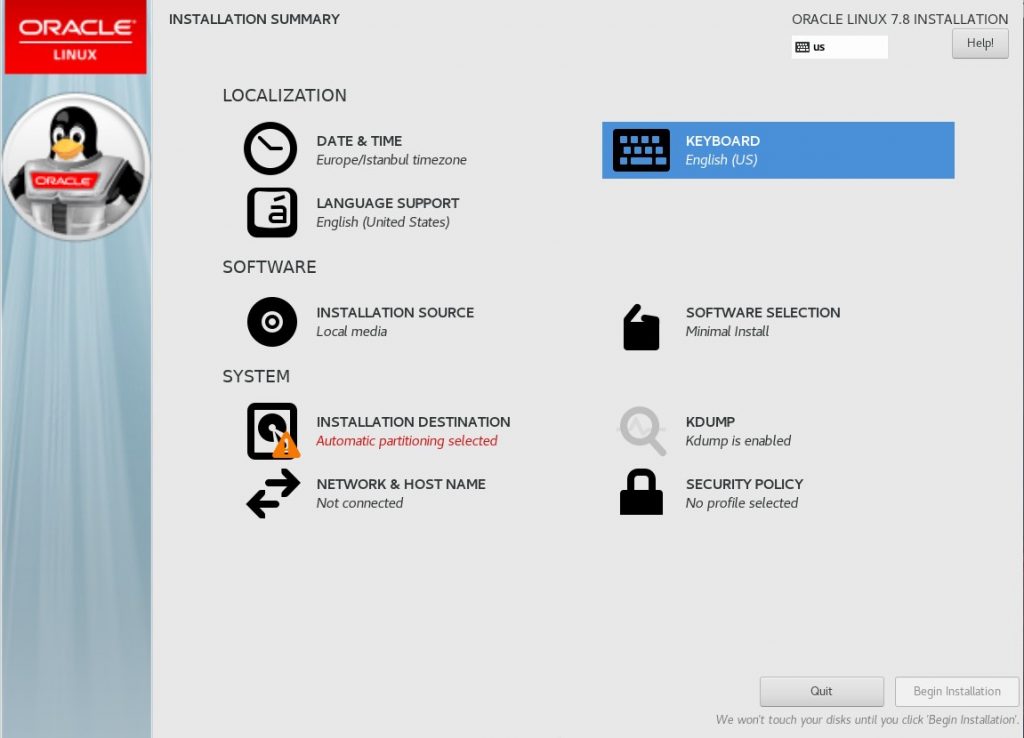Open 'SOFTWARE SELECTION' label
Image resolution: width=1024 pixels, height=738 pixels.
(763, 313)
